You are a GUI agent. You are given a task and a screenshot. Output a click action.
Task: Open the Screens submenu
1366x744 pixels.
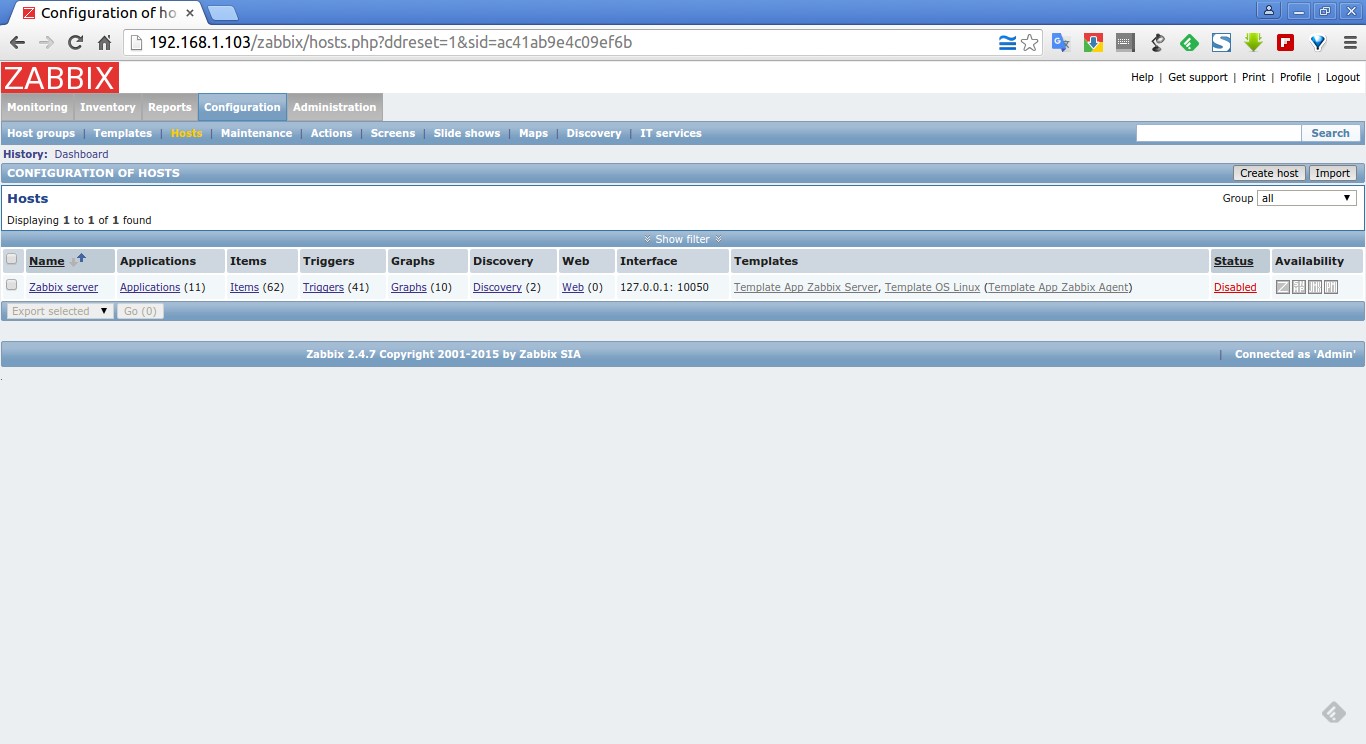pos(393,133)
